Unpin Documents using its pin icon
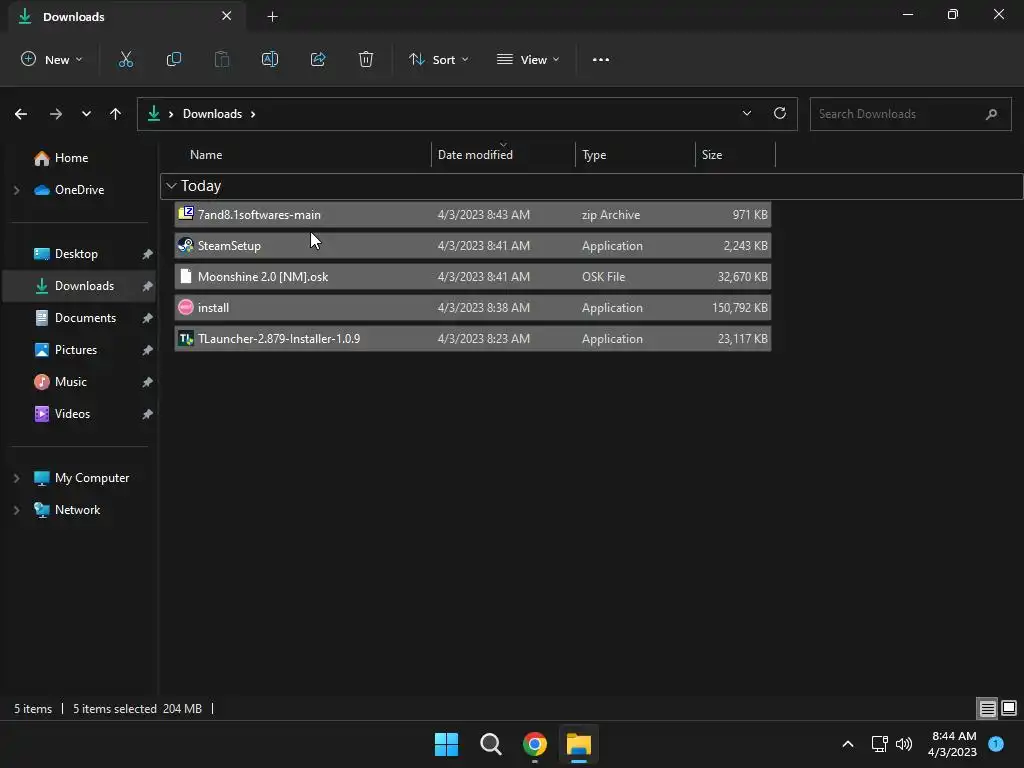This screenshot has width=1024, height=768. (148, 318)
